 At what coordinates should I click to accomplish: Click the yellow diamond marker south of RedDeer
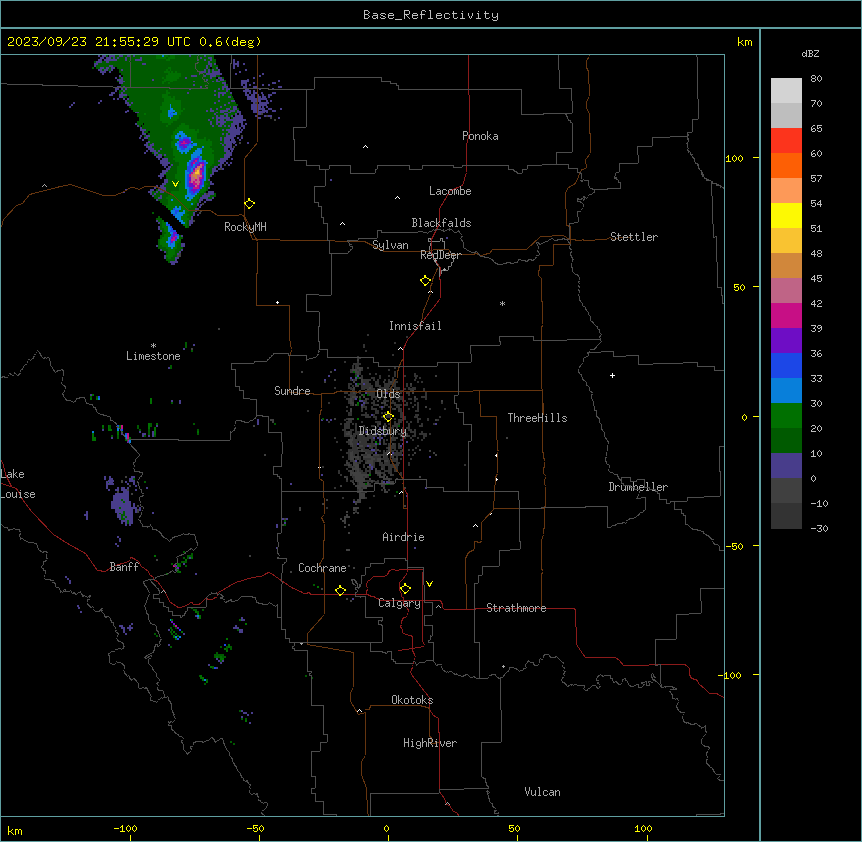point(426,281)
